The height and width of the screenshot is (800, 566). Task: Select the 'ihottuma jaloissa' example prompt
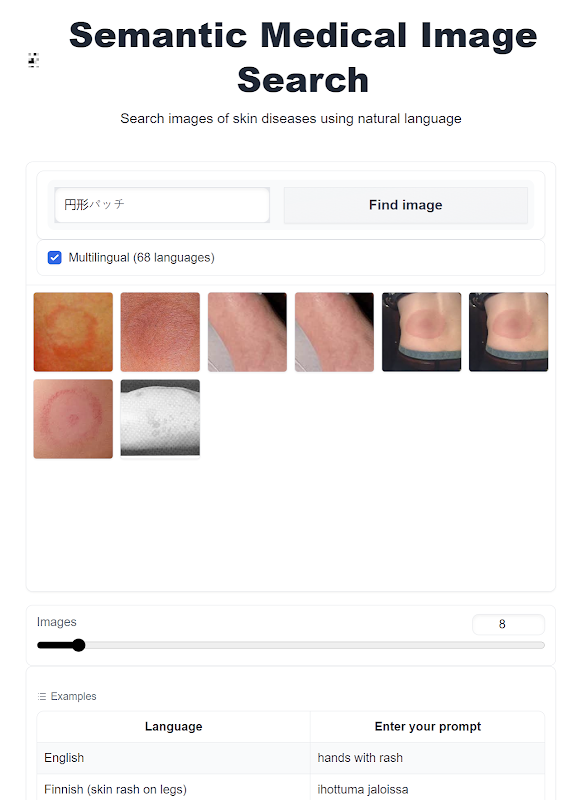click(x=363, y=789)
